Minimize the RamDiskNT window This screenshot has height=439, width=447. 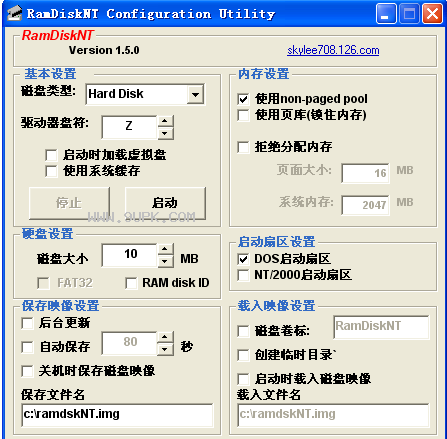tap(386, 14)
